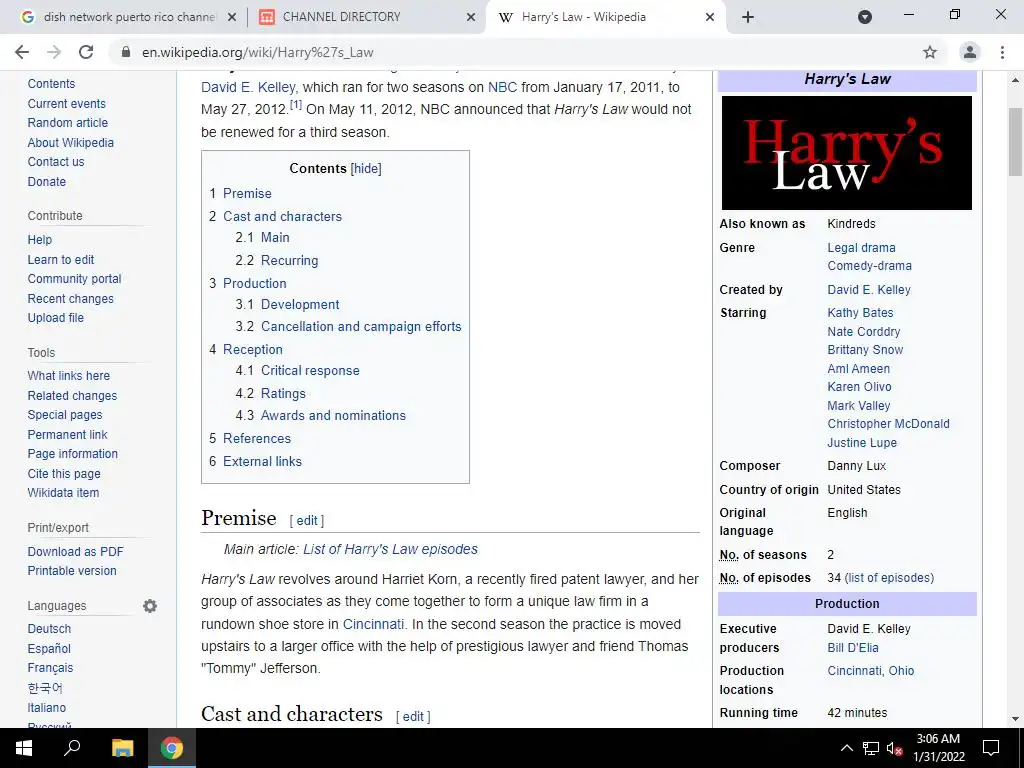Edit the Cast and characters section
The height and width of the screenshot is (768, 1024).
tap(413, 716)
